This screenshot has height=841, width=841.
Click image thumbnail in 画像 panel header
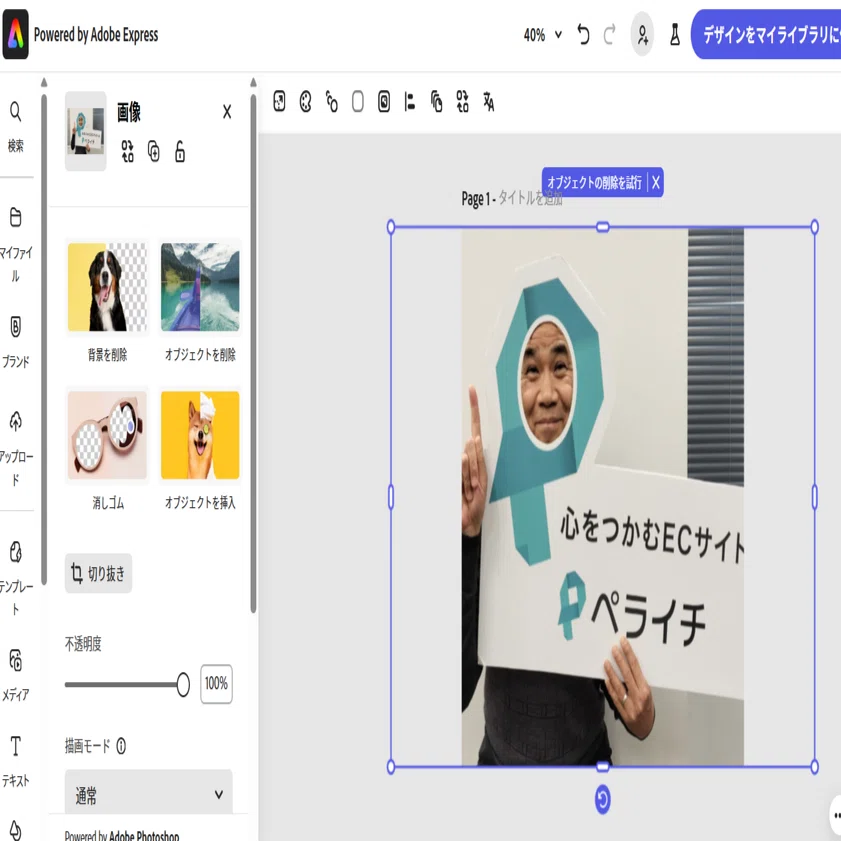tap(85, 130)
